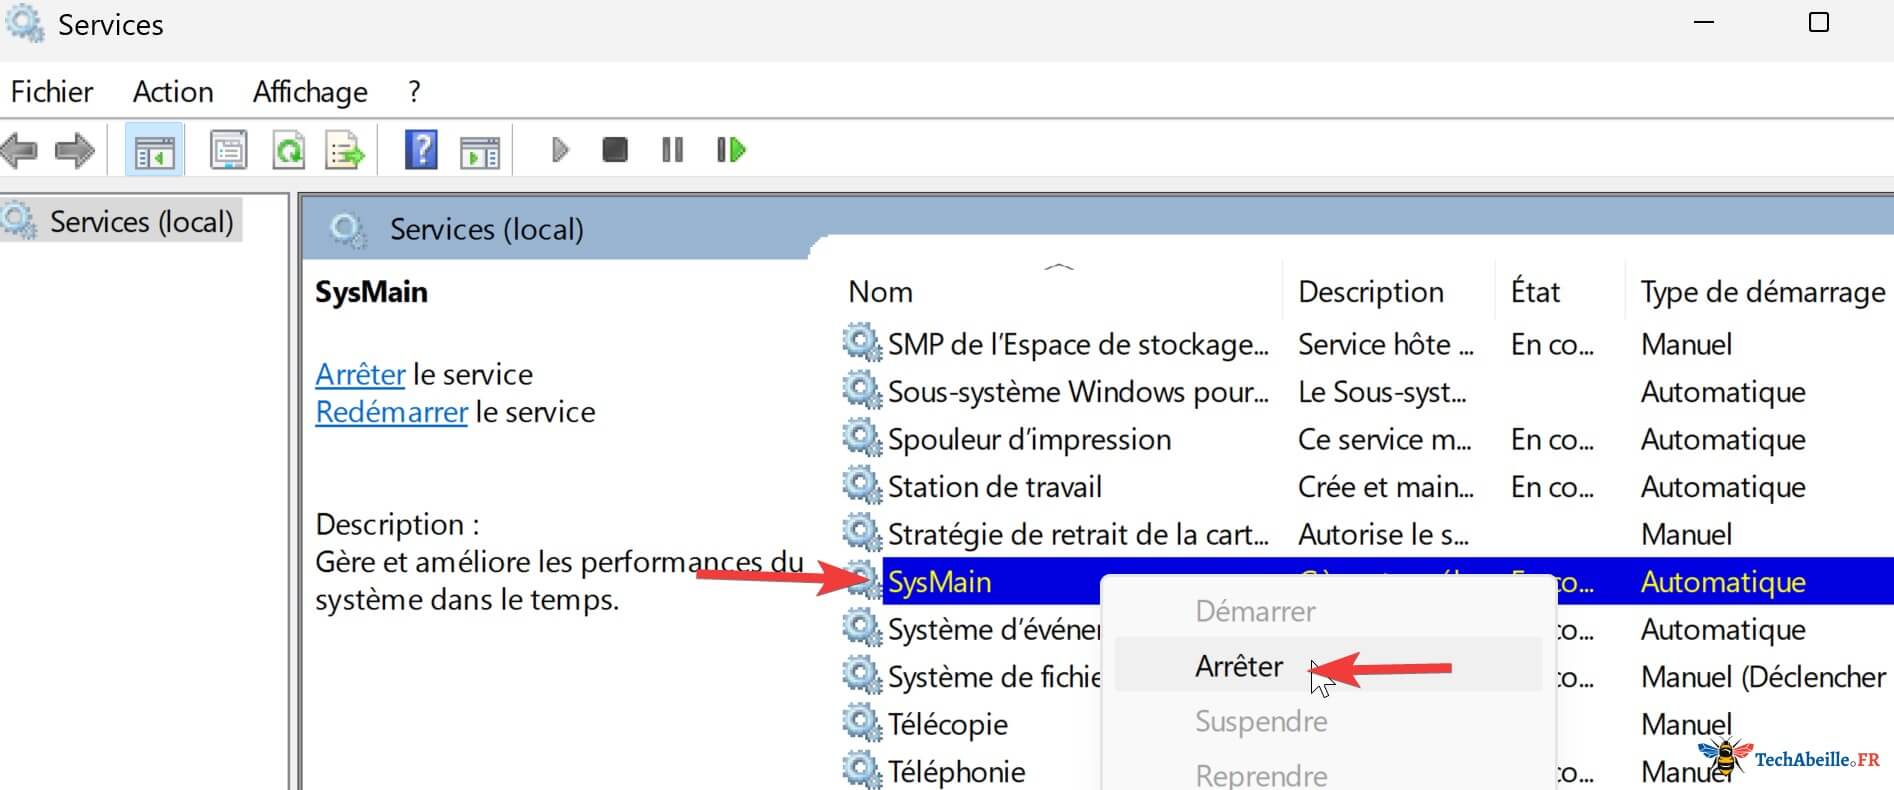Click the Back arrow toolbar icon
1894x790 pixels.
[x=20, y=151]
